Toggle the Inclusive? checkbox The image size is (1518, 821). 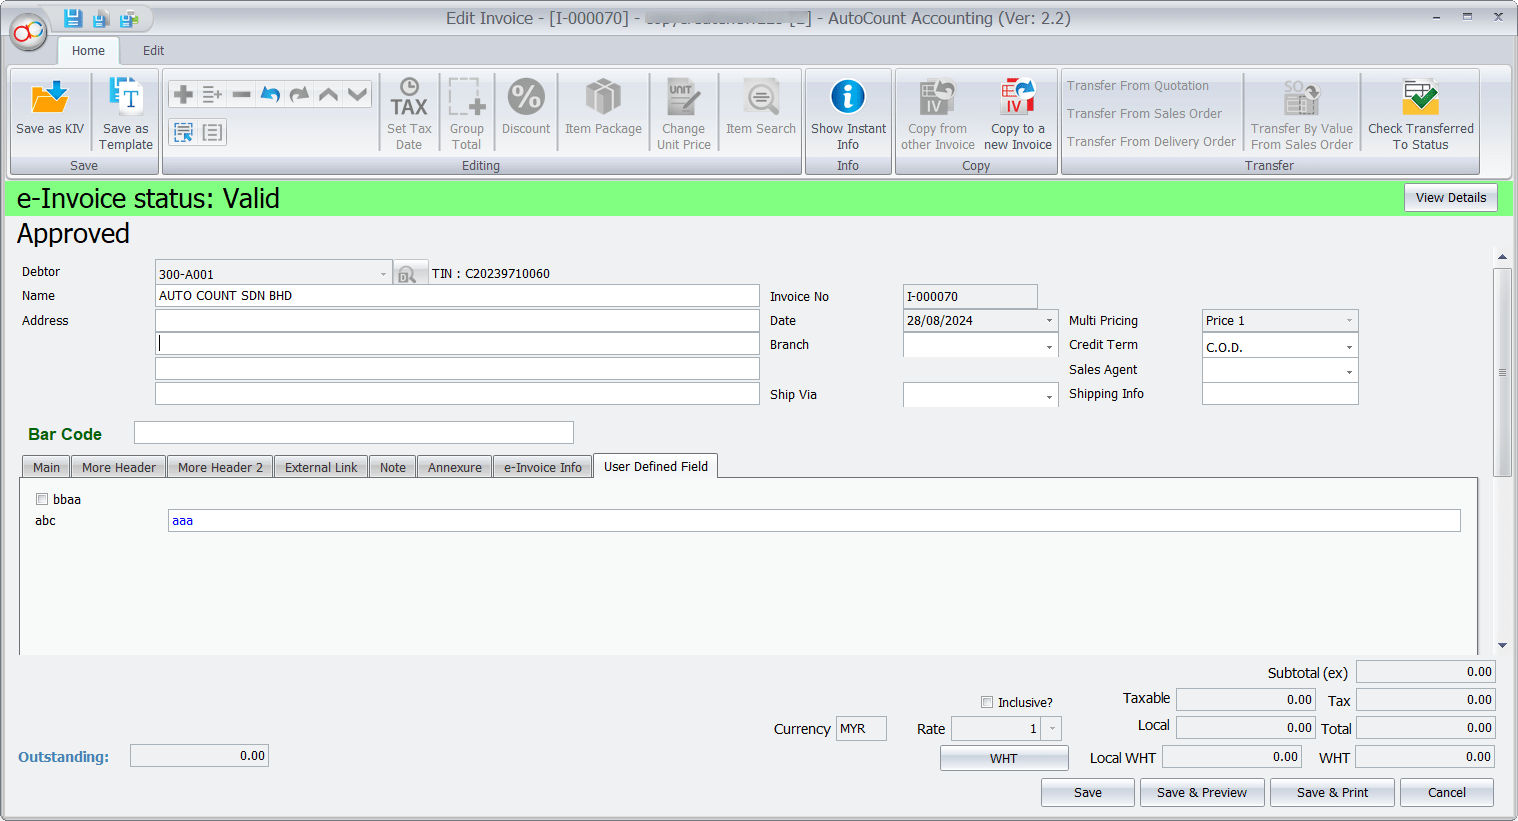tap(987, 702)
